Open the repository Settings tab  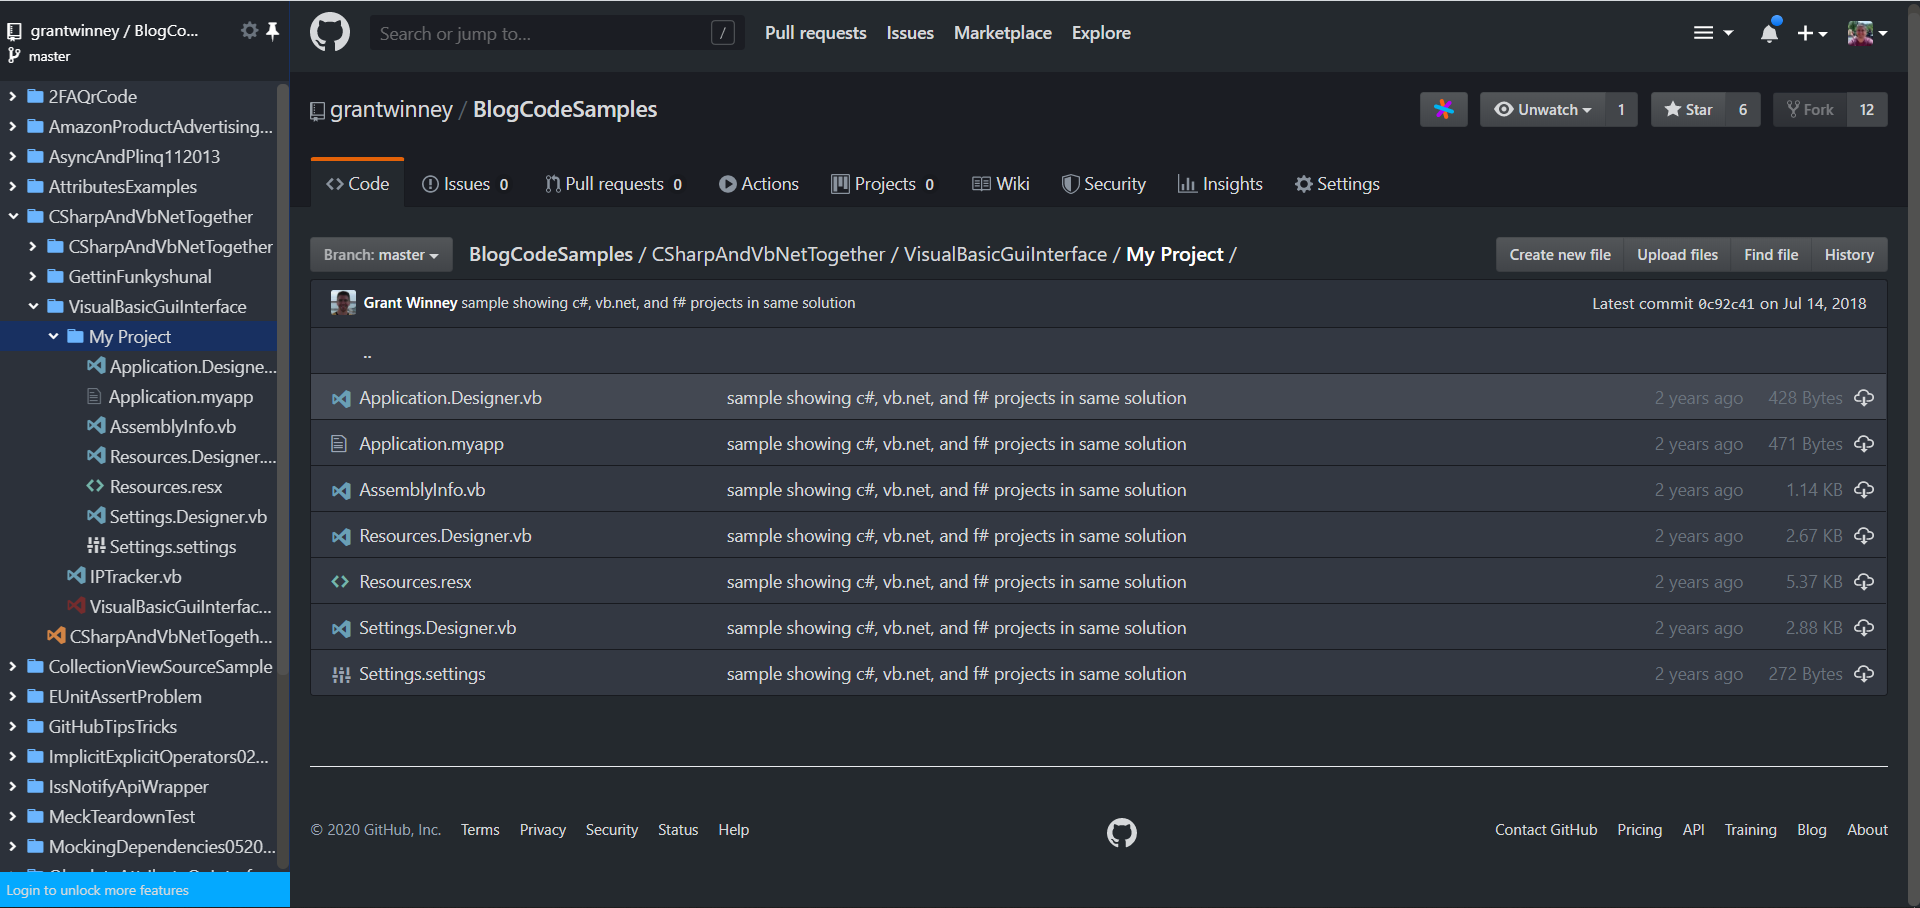(x=1337, y=184)
